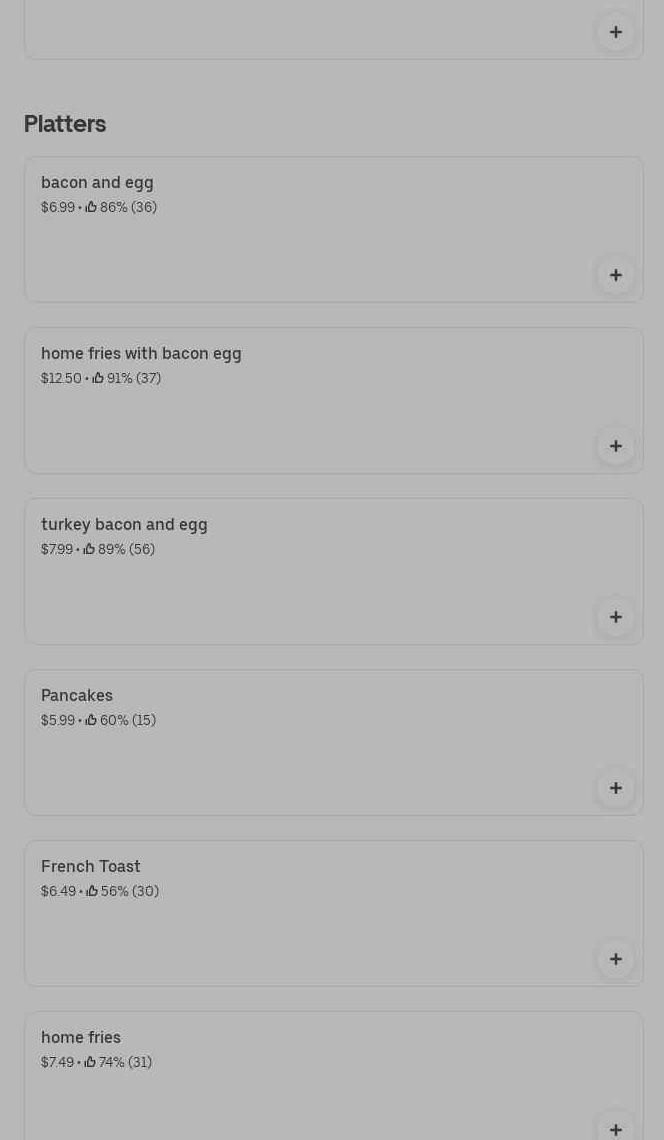View turkey bacon and egg item
This screenshot has width=664, height=1140.
(124, 525)
